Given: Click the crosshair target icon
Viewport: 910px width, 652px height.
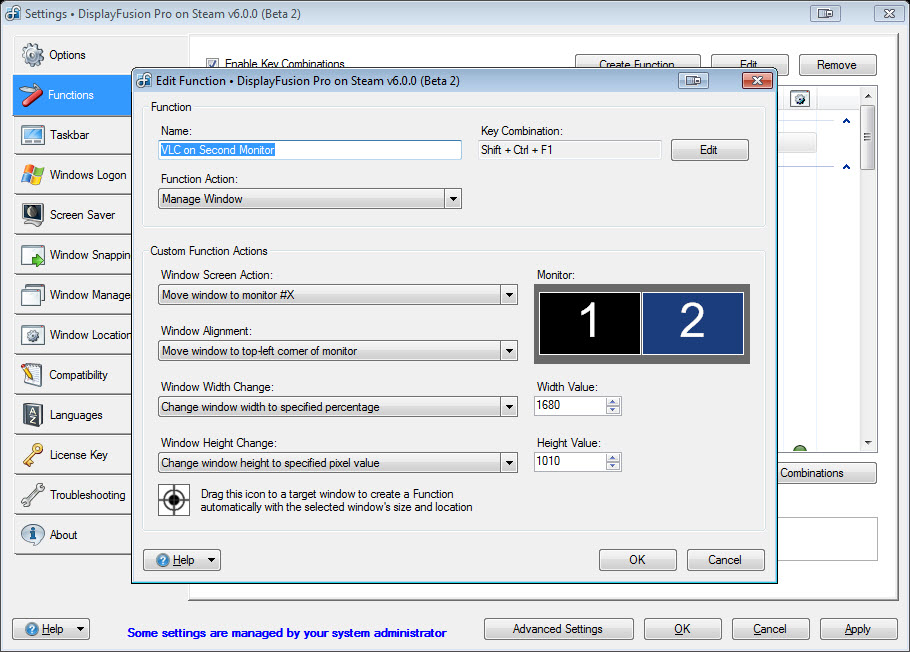Looking at the screenshot, I should click(x=174, y=499).
